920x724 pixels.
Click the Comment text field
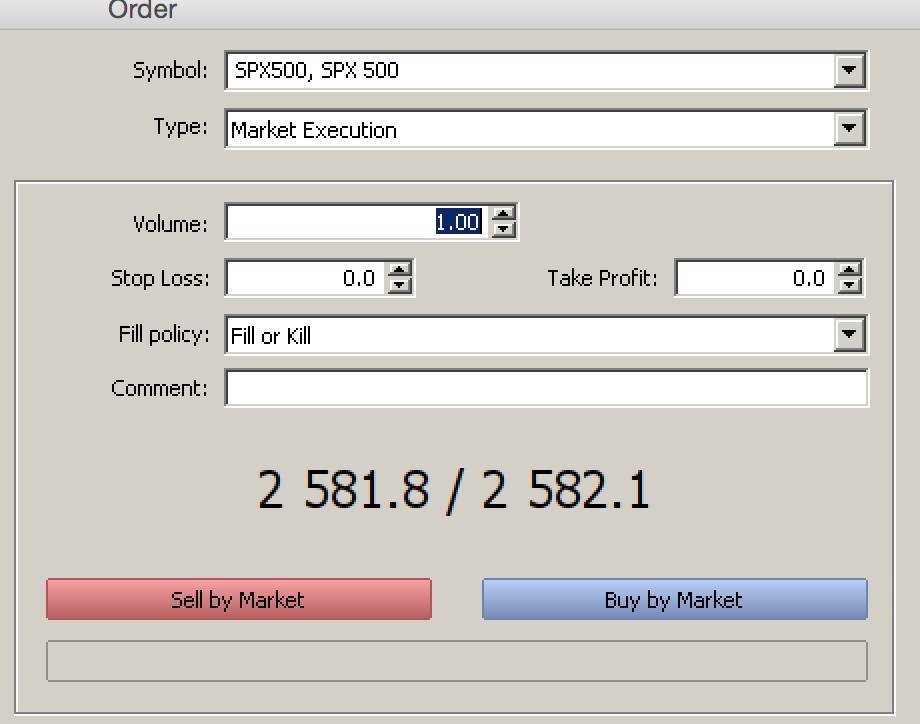[546, 388]
